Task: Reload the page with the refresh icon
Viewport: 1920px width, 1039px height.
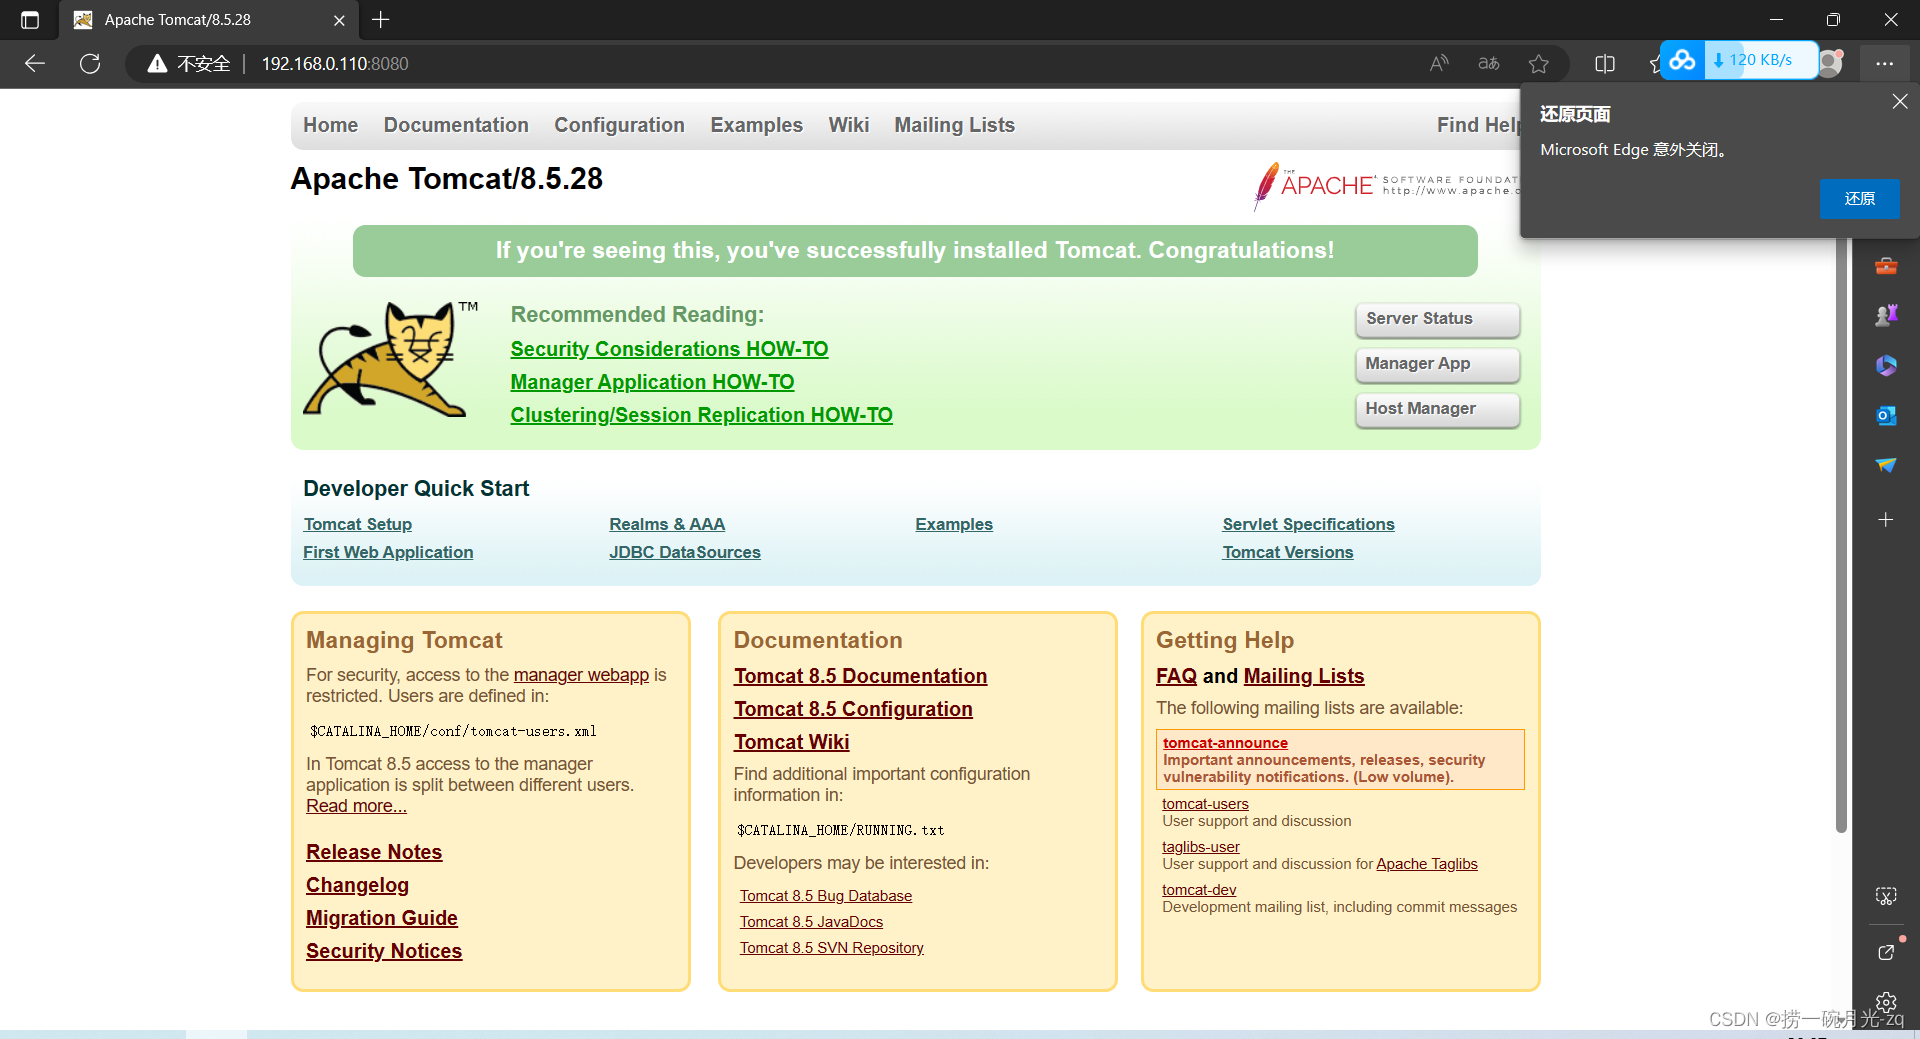Action: click(90, 64)
